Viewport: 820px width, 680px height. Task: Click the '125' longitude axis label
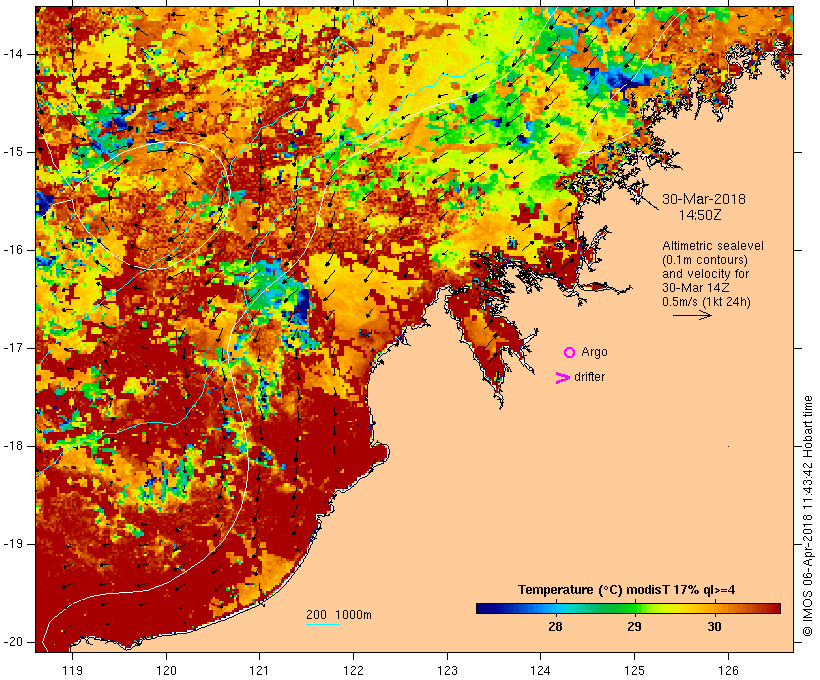point(634,670)
